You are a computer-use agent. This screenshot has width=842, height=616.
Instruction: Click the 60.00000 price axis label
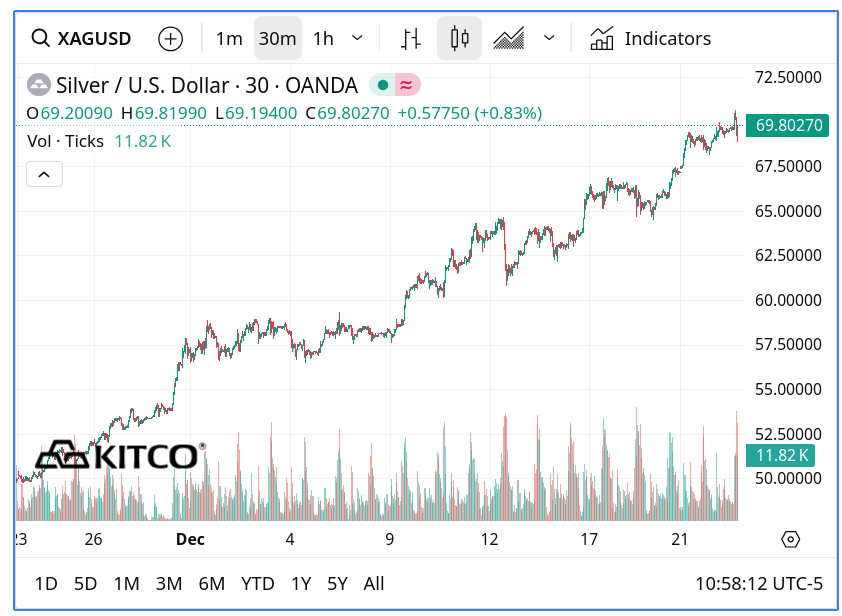(x=788, y=300)
